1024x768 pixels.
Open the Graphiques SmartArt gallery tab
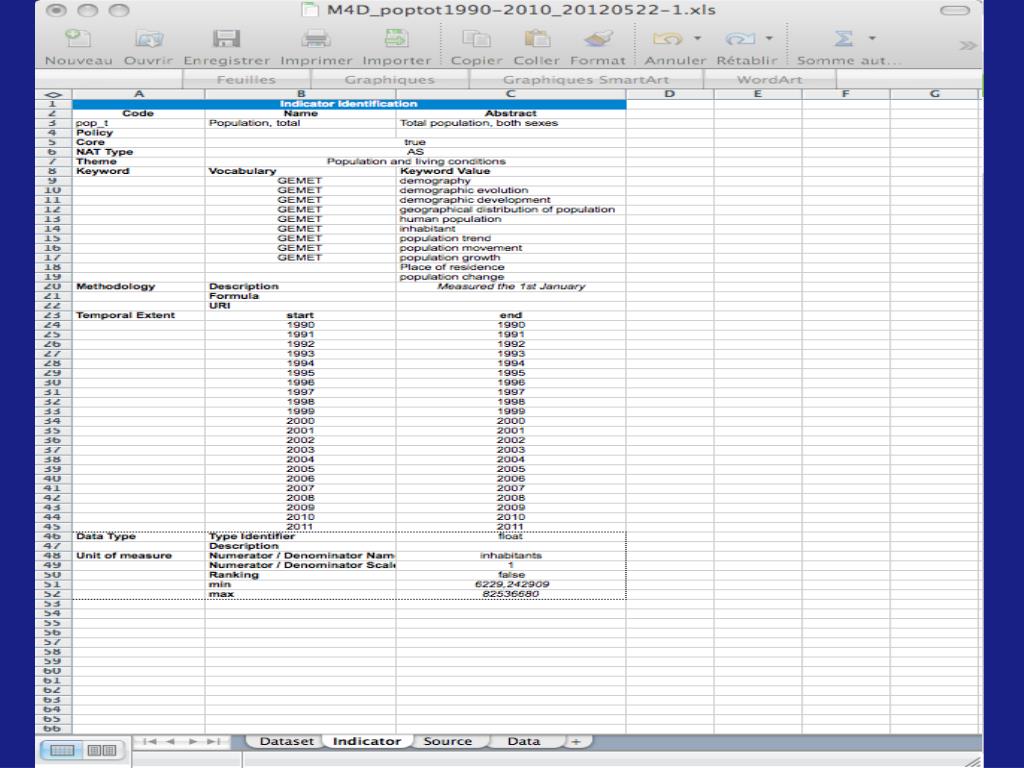click(587, 79)
